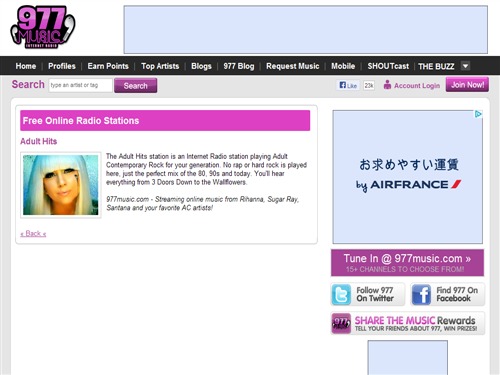Image resolution: width=500 pixels, height=375 pixels.
Task: Follow the « Back « link
Action: [33, 233]
